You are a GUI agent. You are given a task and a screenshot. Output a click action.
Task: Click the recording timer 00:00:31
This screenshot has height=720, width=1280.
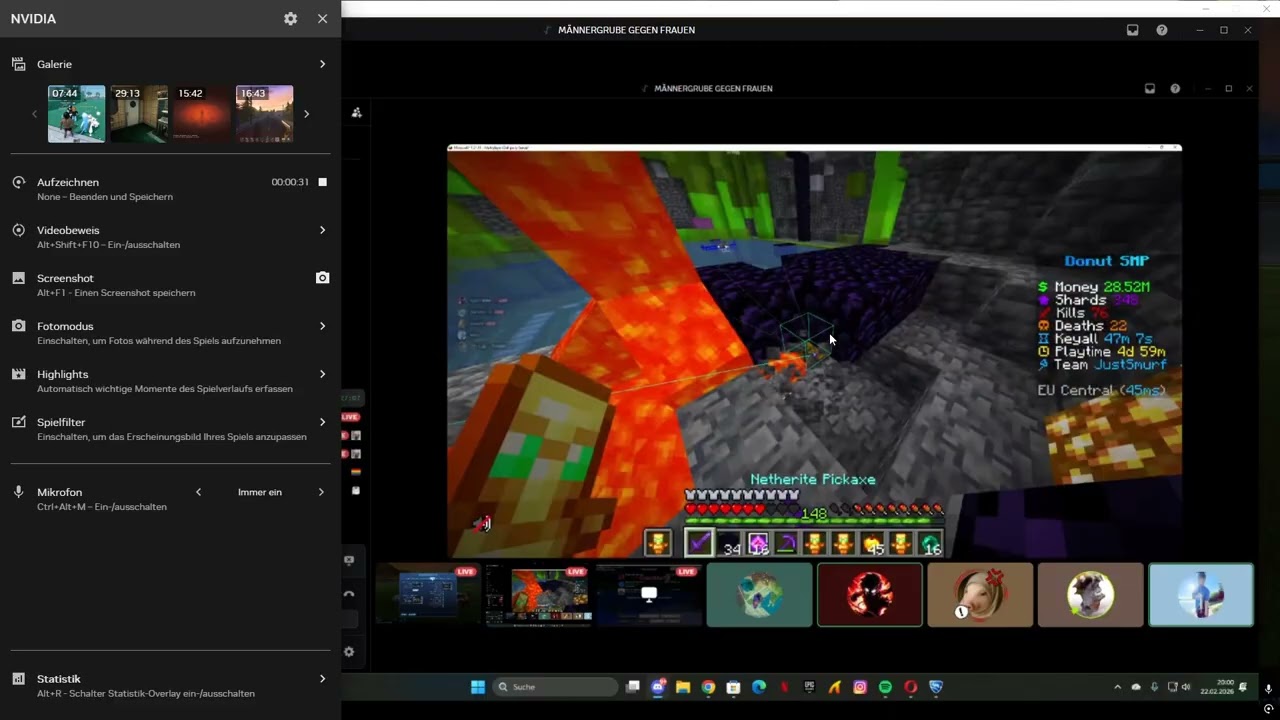tap(290, 182)
